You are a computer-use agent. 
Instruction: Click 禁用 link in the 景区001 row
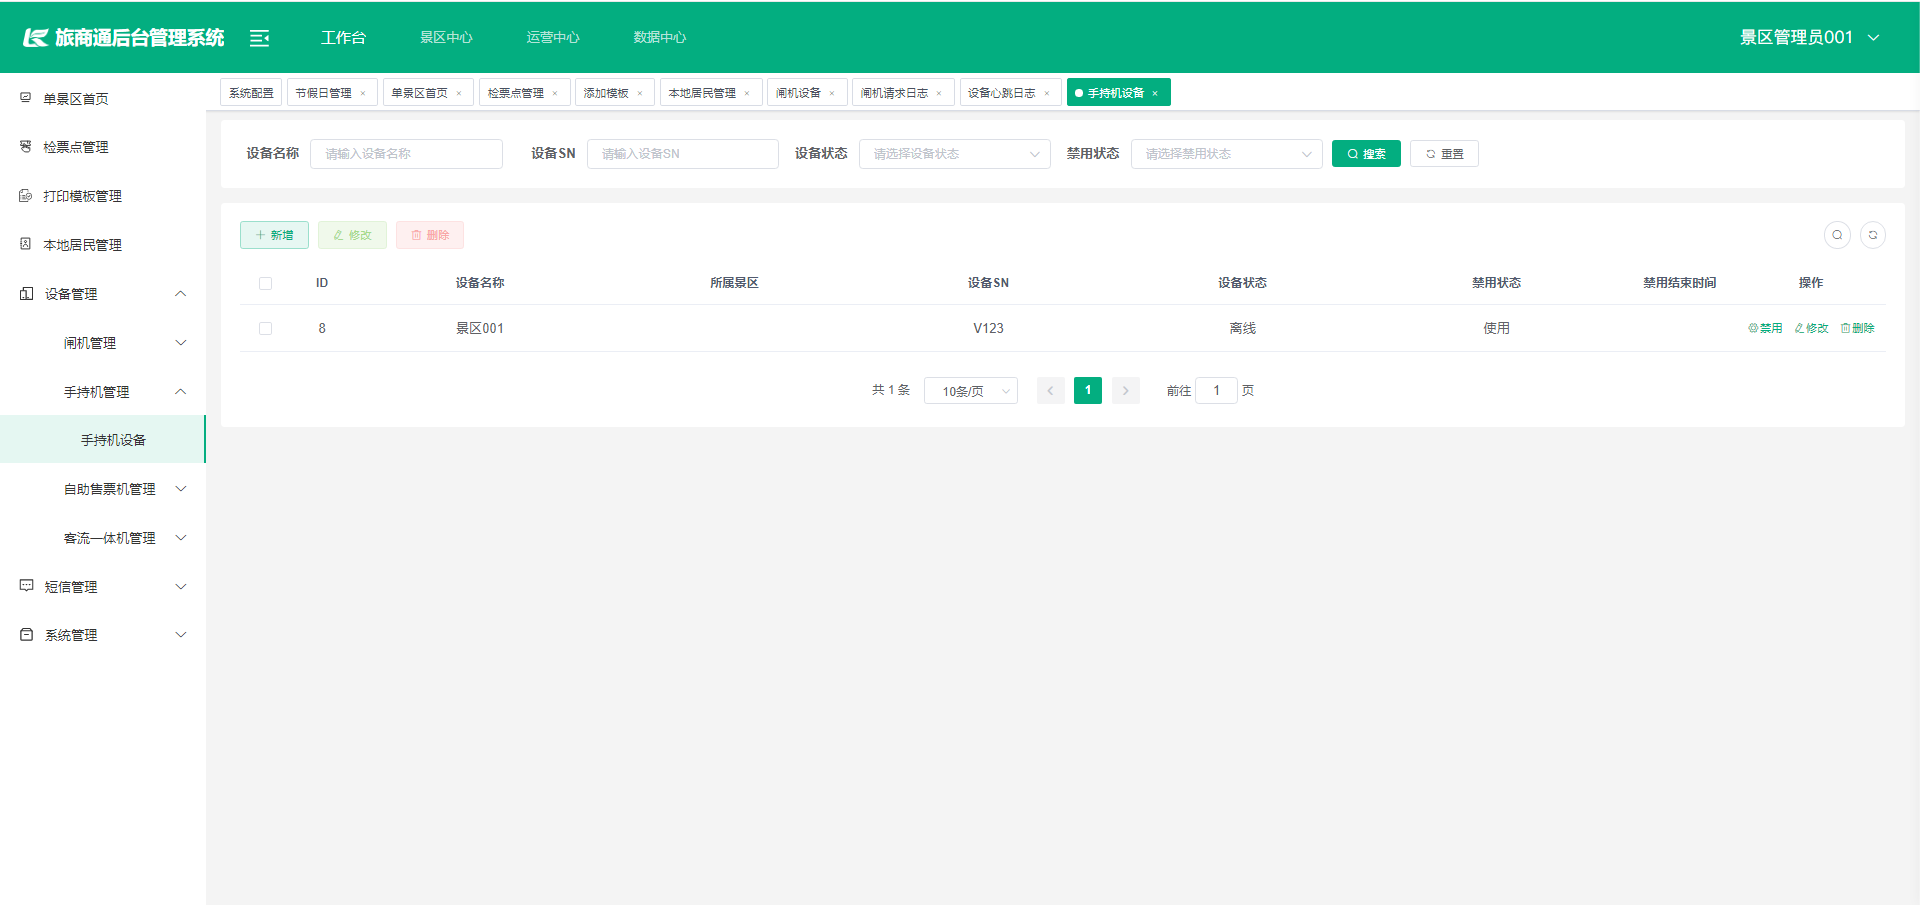[x=1765, y=328]
